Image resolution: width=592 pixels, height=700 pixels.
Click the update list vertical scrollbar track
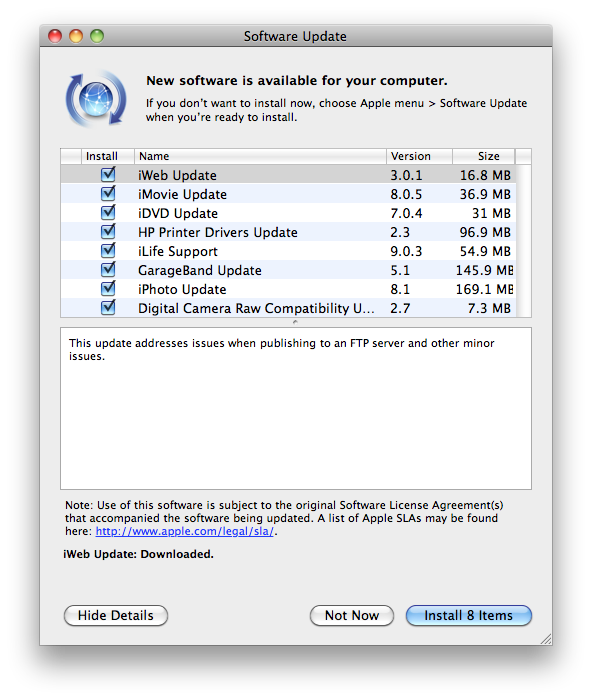pos(524,241)
